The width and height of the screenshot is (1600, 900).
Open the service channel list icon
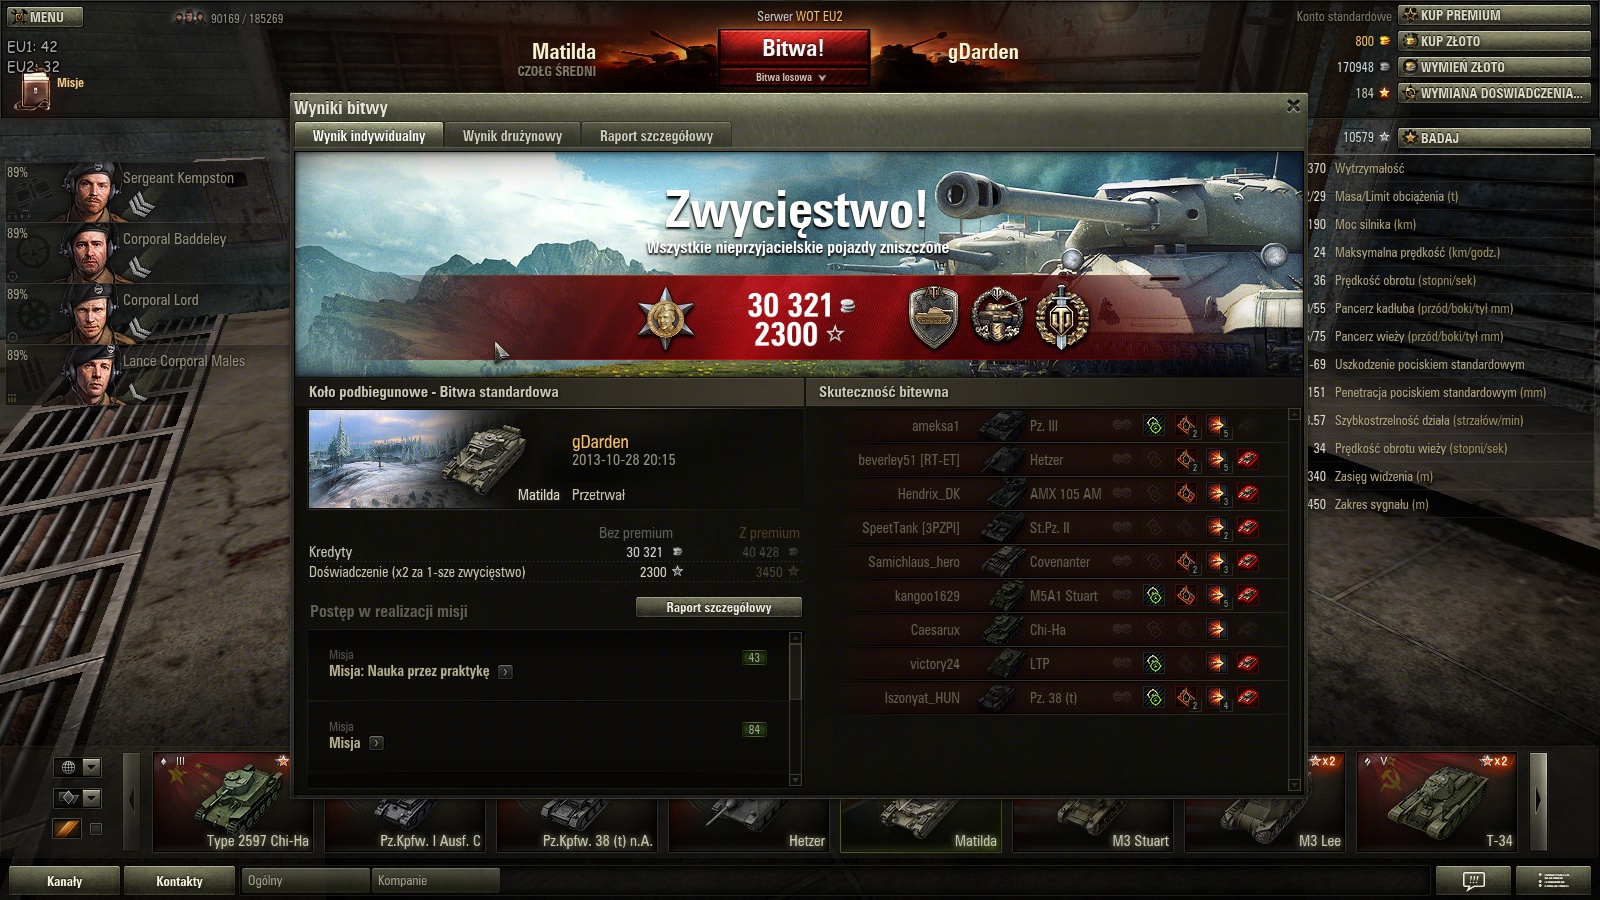[1553, 880]
